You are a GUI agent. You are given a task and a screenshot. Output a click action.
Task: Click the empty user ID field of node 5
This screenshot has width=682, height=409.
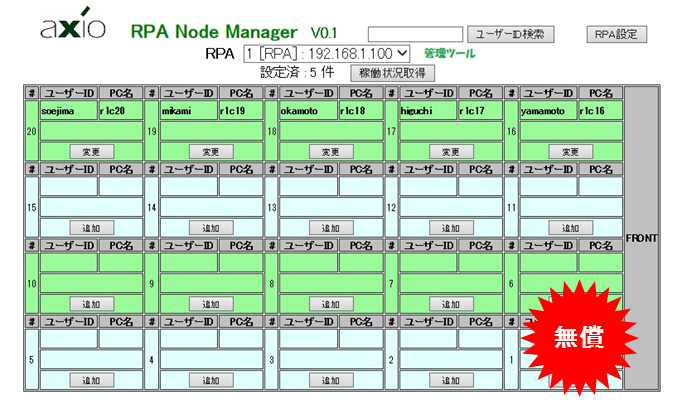click(69, 339)
